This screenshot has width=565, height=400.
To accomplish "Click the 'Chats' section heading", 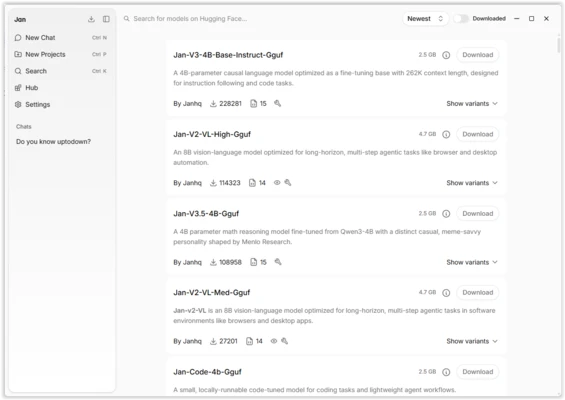I will [x=24, y=126].
